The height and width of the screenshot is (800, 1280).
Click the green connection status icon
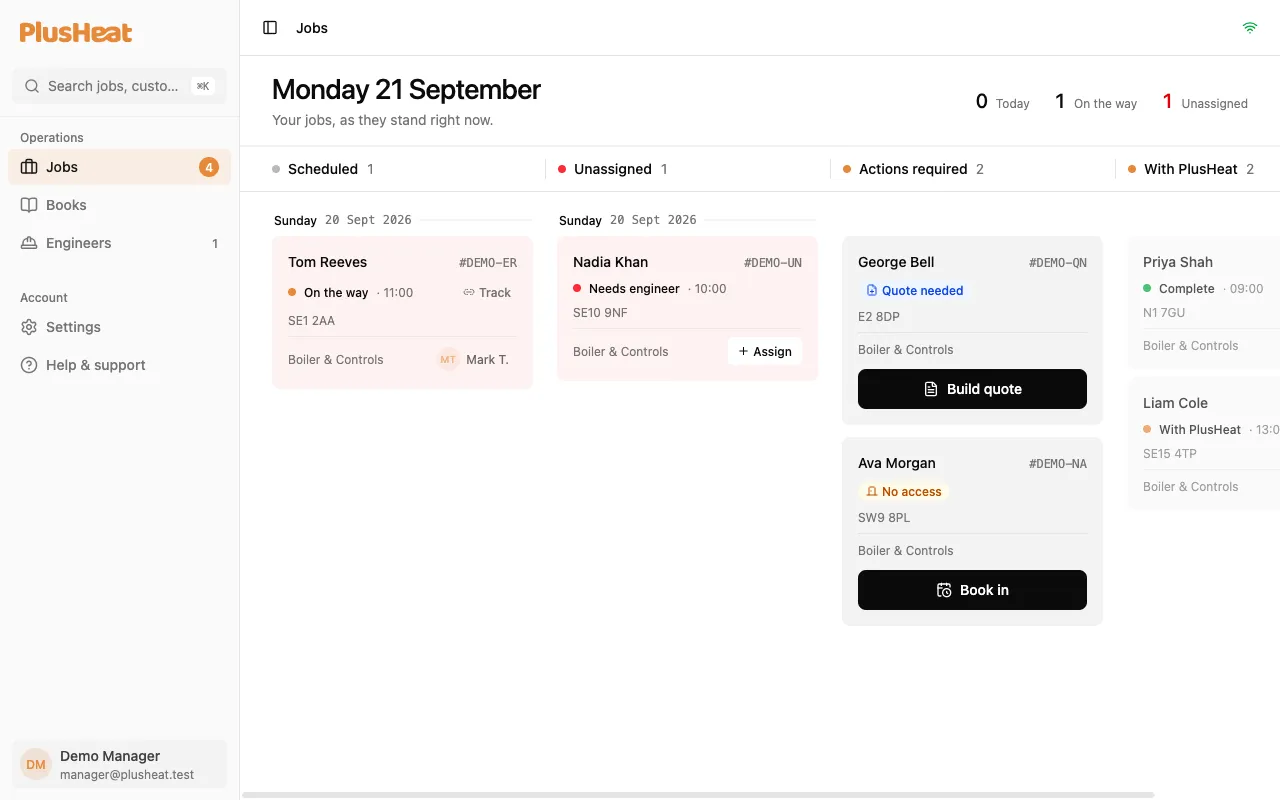pos(1249,28)
